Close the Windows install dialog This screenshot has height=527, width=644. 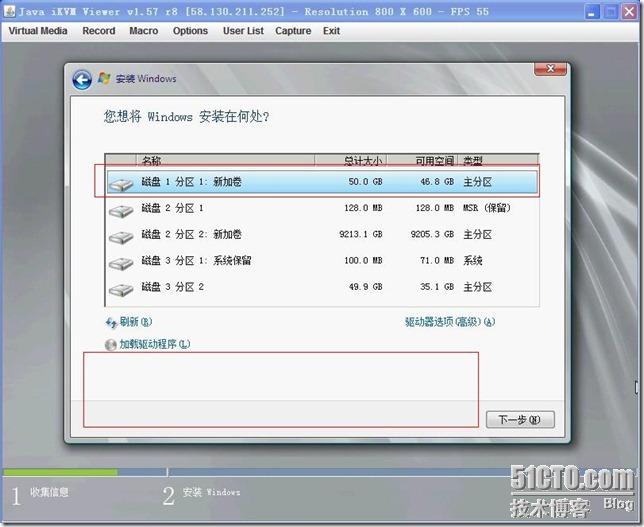coord(550,69)
